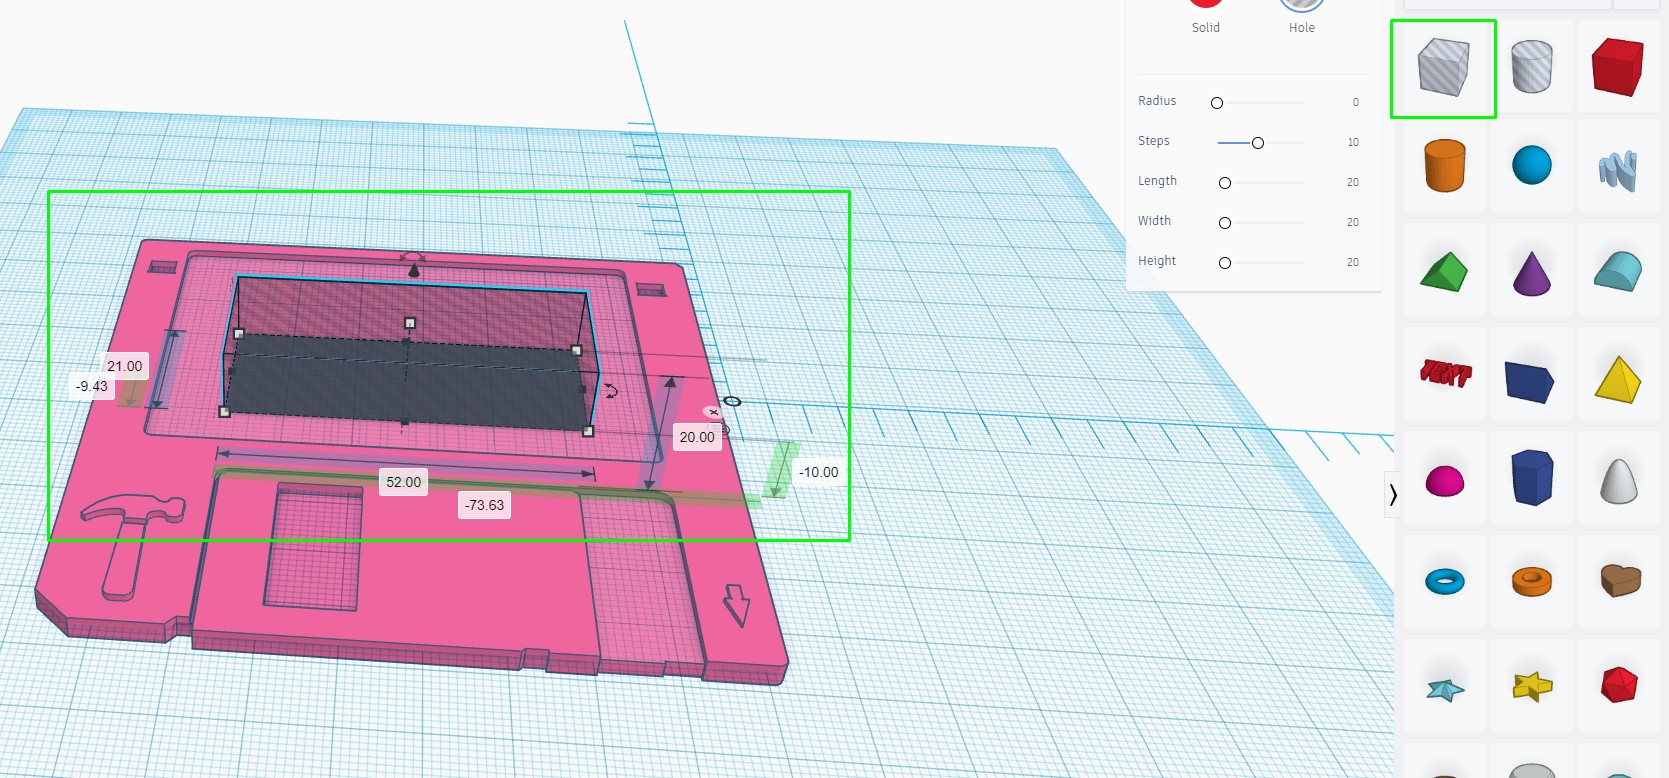This screenshot has width=1669, height=778.
Task: Add the red 3D Text shape
Action: (x=1445, y=373)
